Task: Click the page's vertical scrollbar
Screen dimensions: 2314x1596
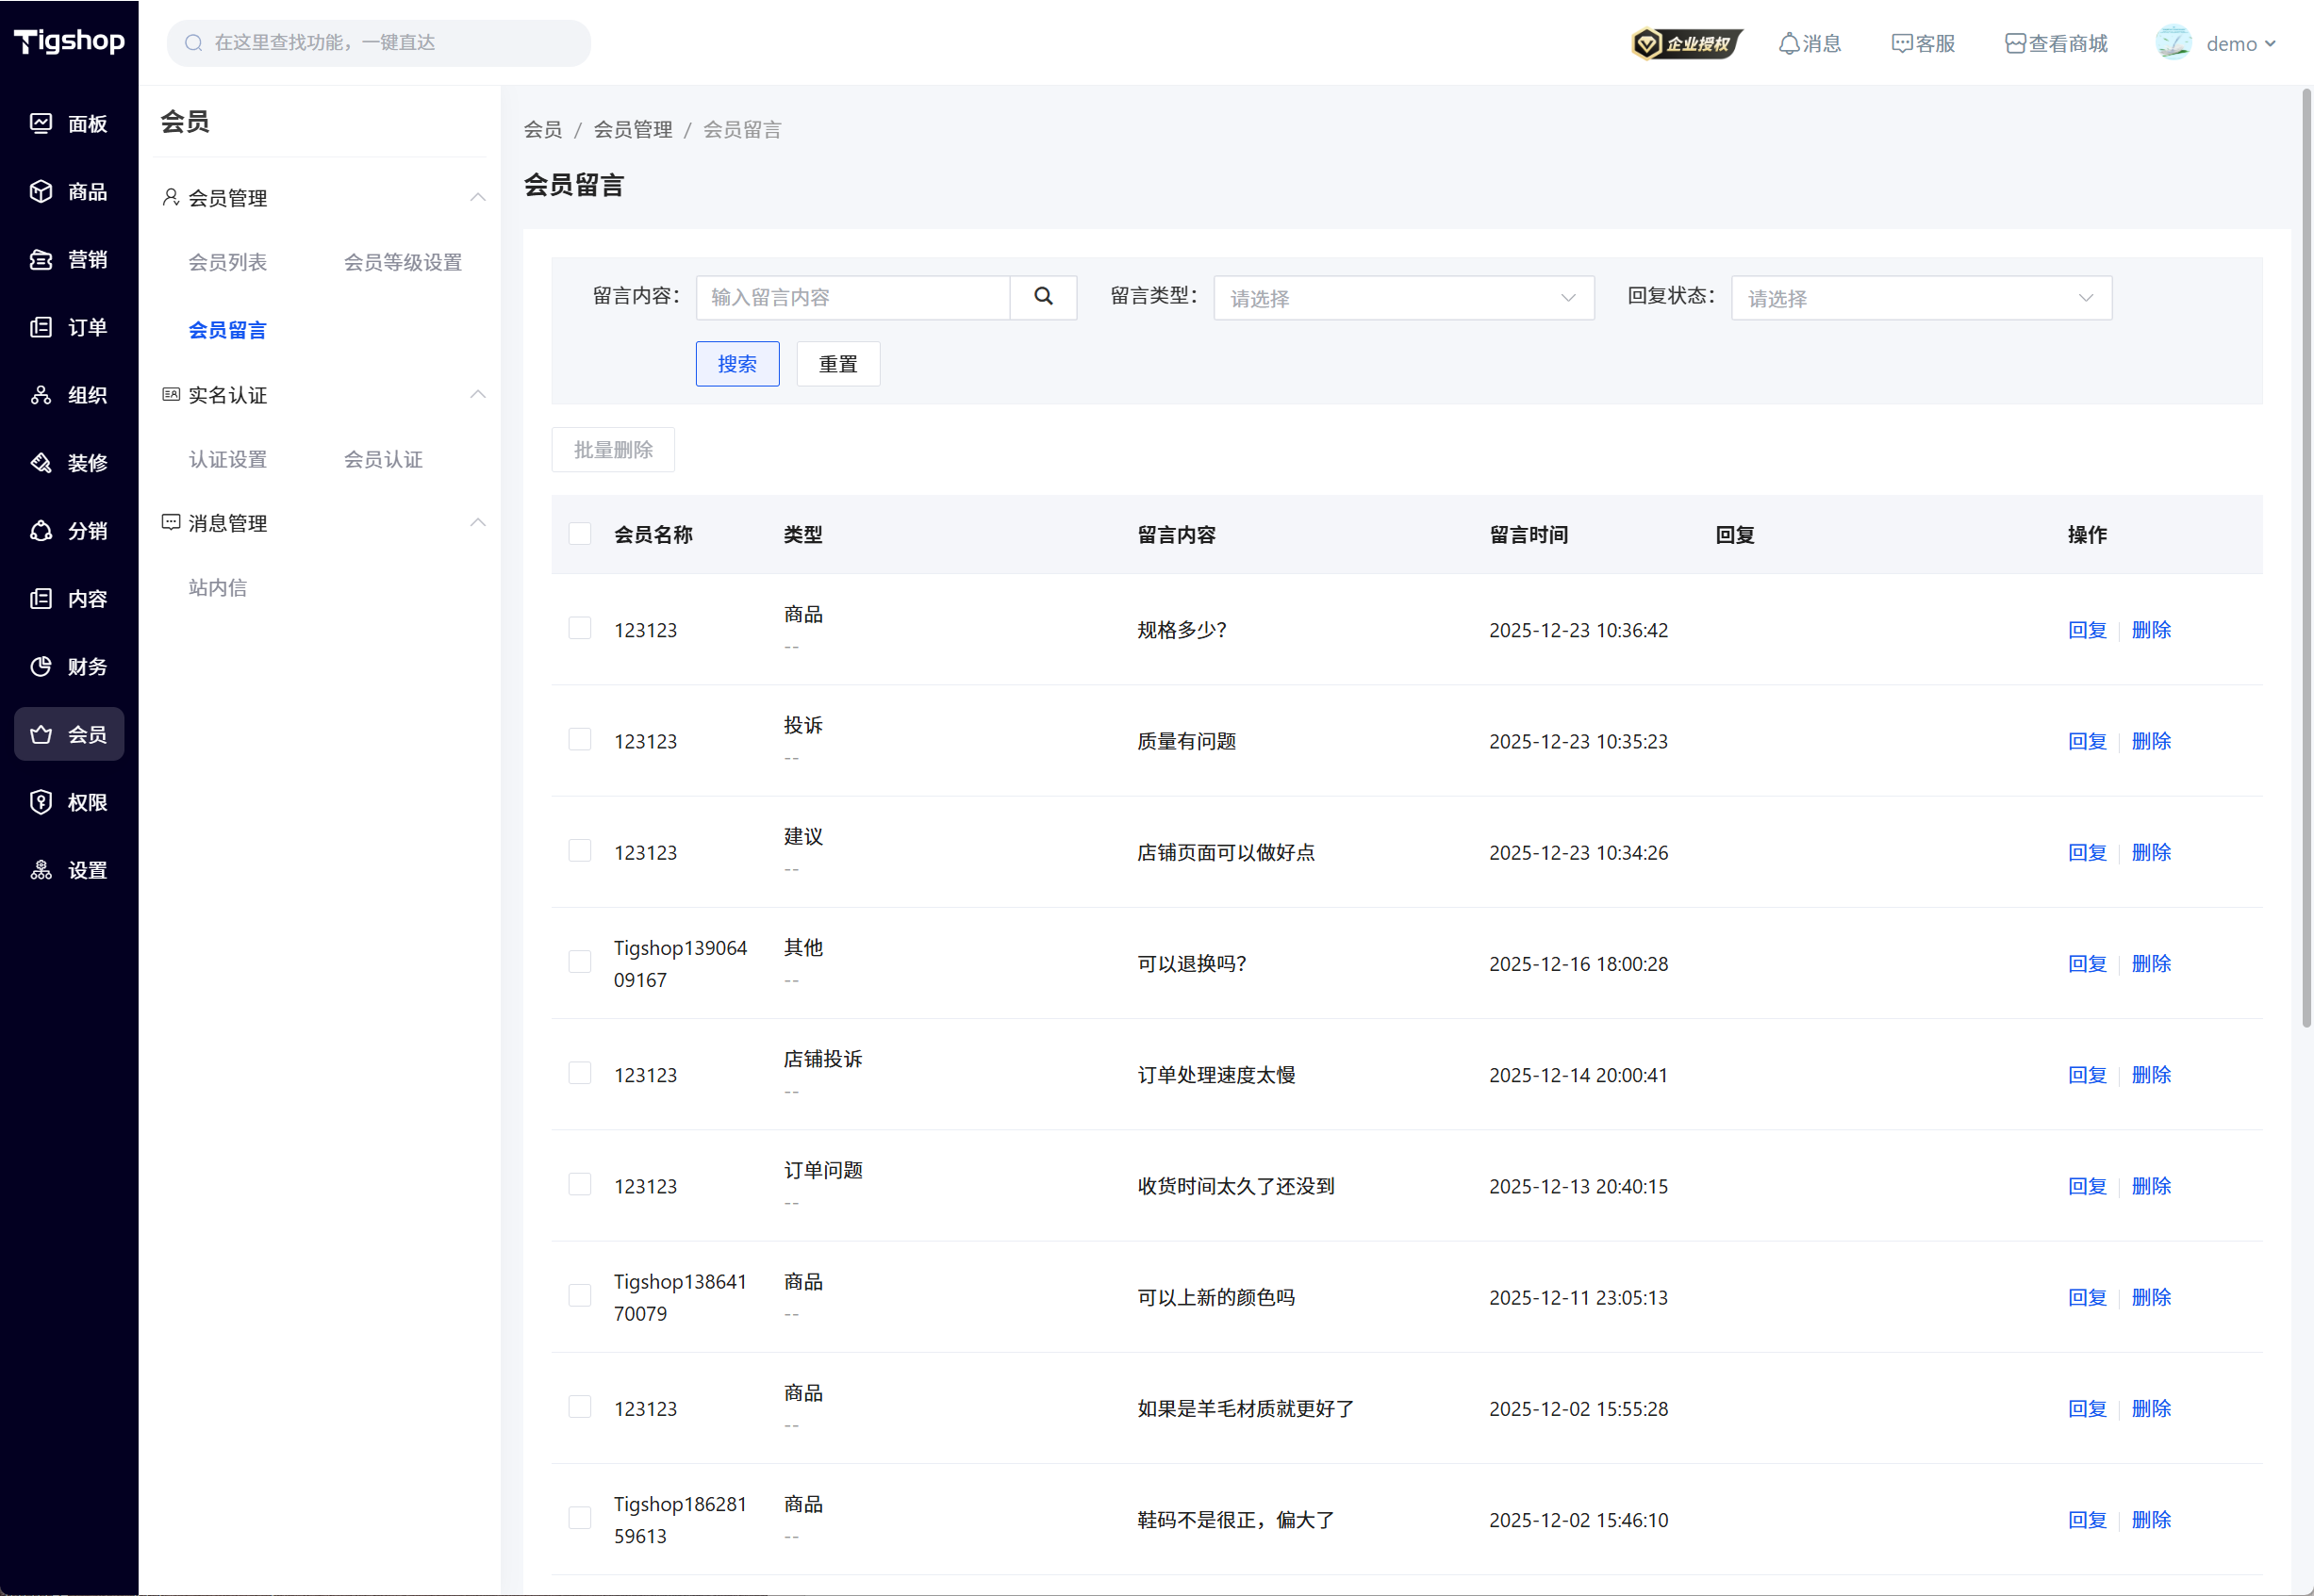Action: click(x=2306, y=560)
